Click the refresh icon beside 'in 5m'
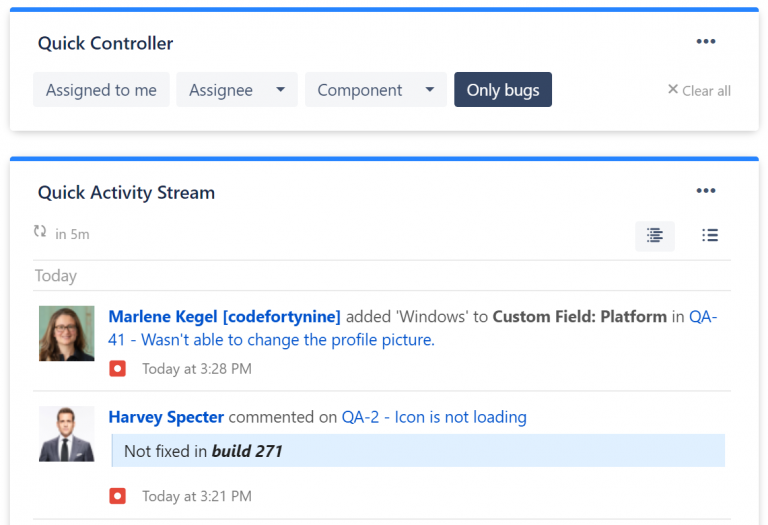Viewport: 768px width, 525px height. [40, 232]
